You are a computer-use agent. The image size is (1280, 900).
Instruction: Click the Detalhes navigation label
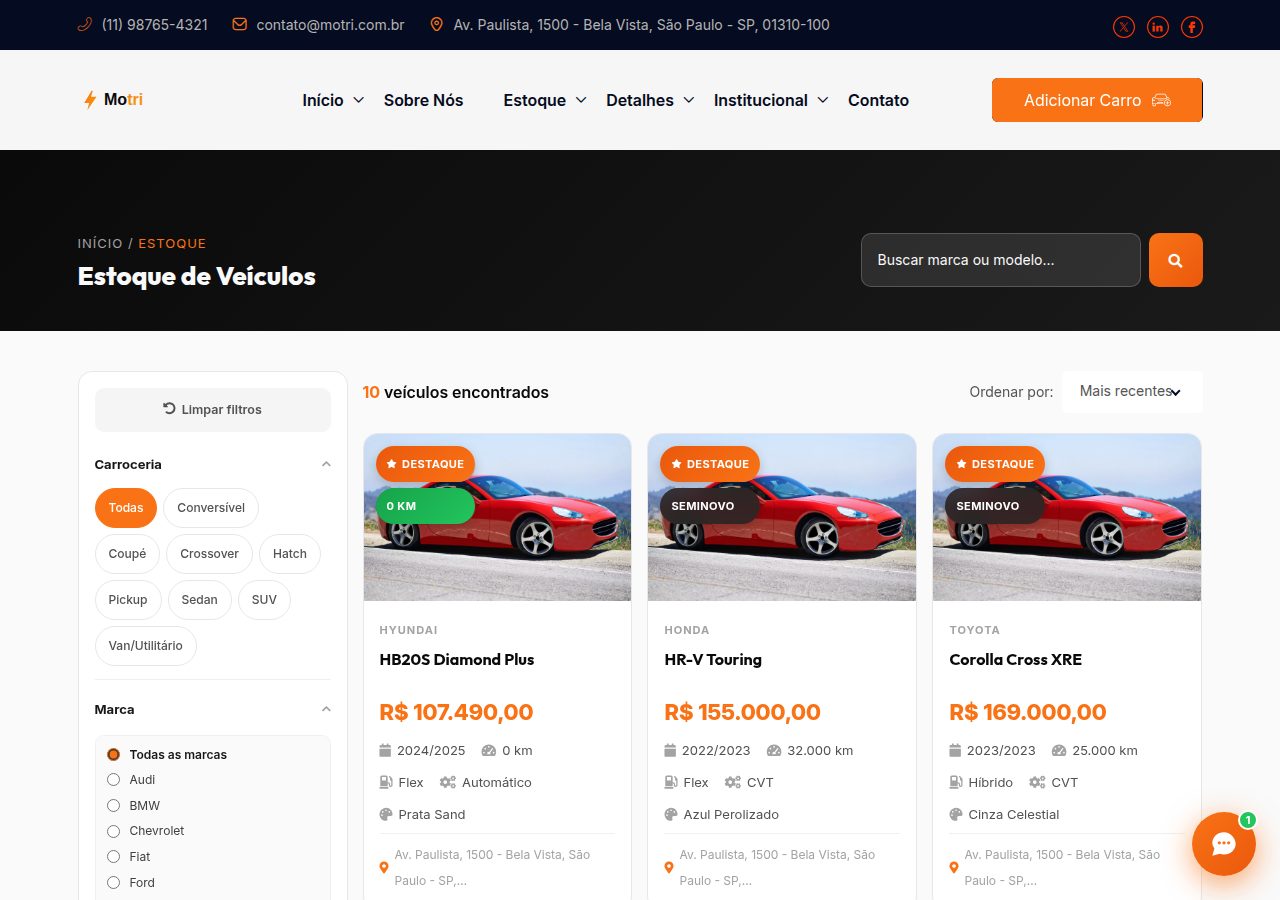click(x=640, y=100)
